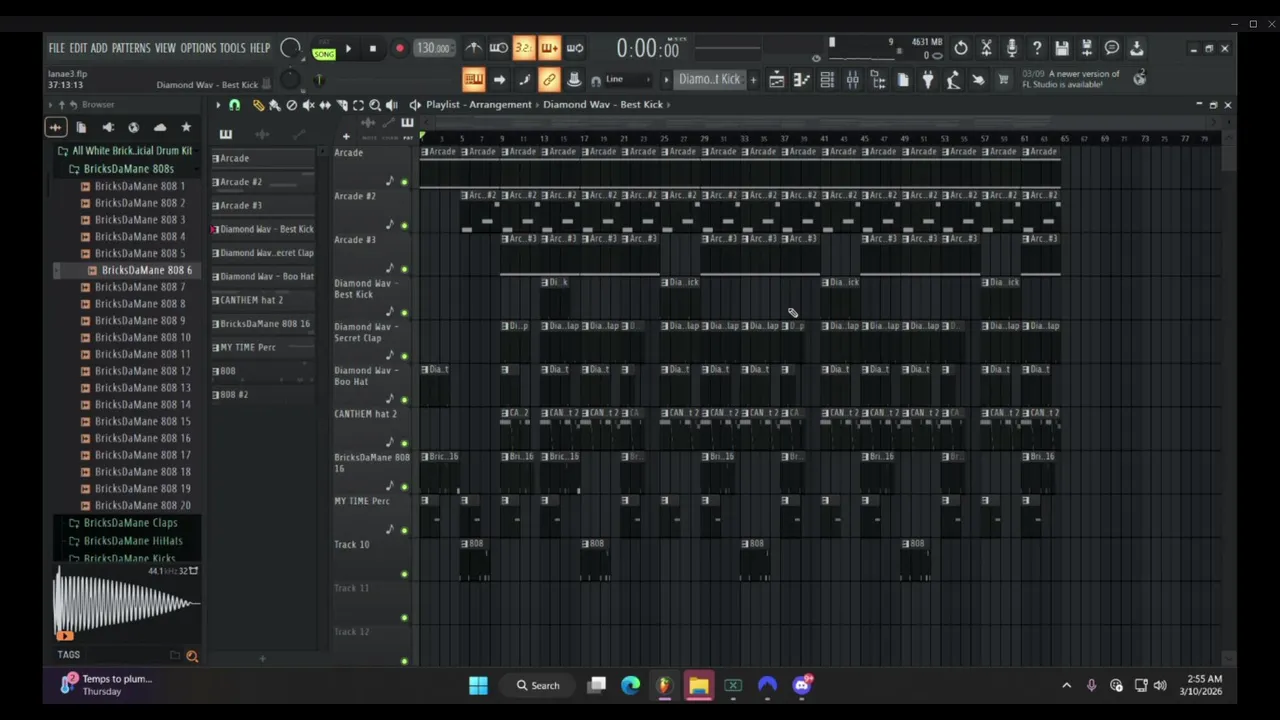Toggle the countdown before recording button

(x=524, y=48)
